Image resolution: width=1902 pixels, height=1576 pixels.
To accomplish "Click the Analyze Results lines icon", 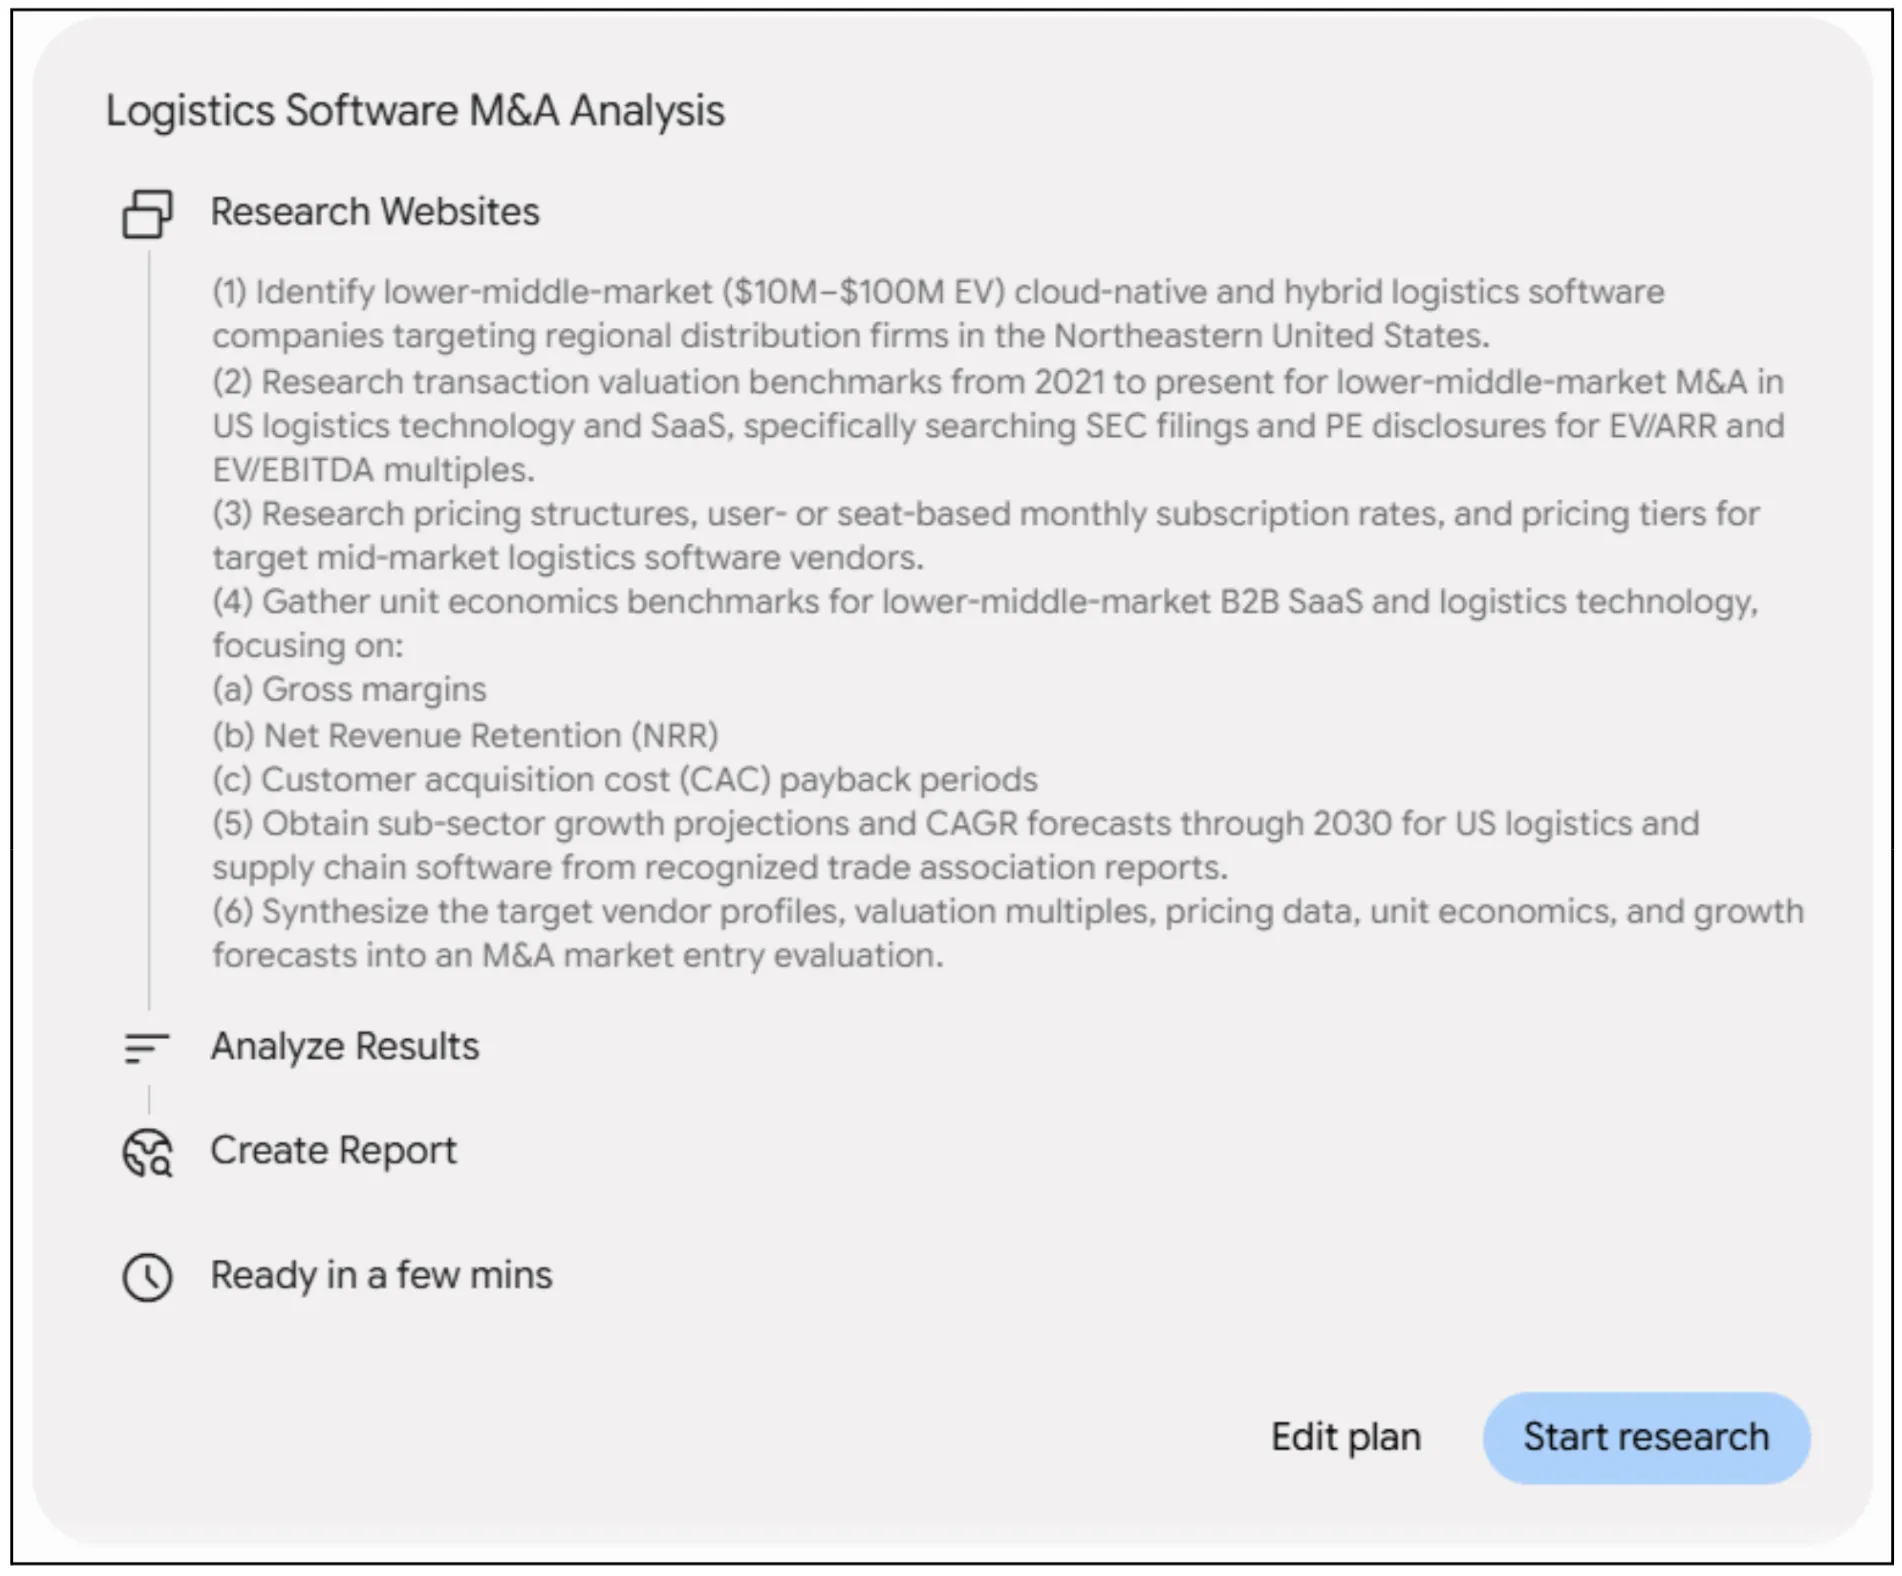I will pyautogui.click(x=147, y=1048).
